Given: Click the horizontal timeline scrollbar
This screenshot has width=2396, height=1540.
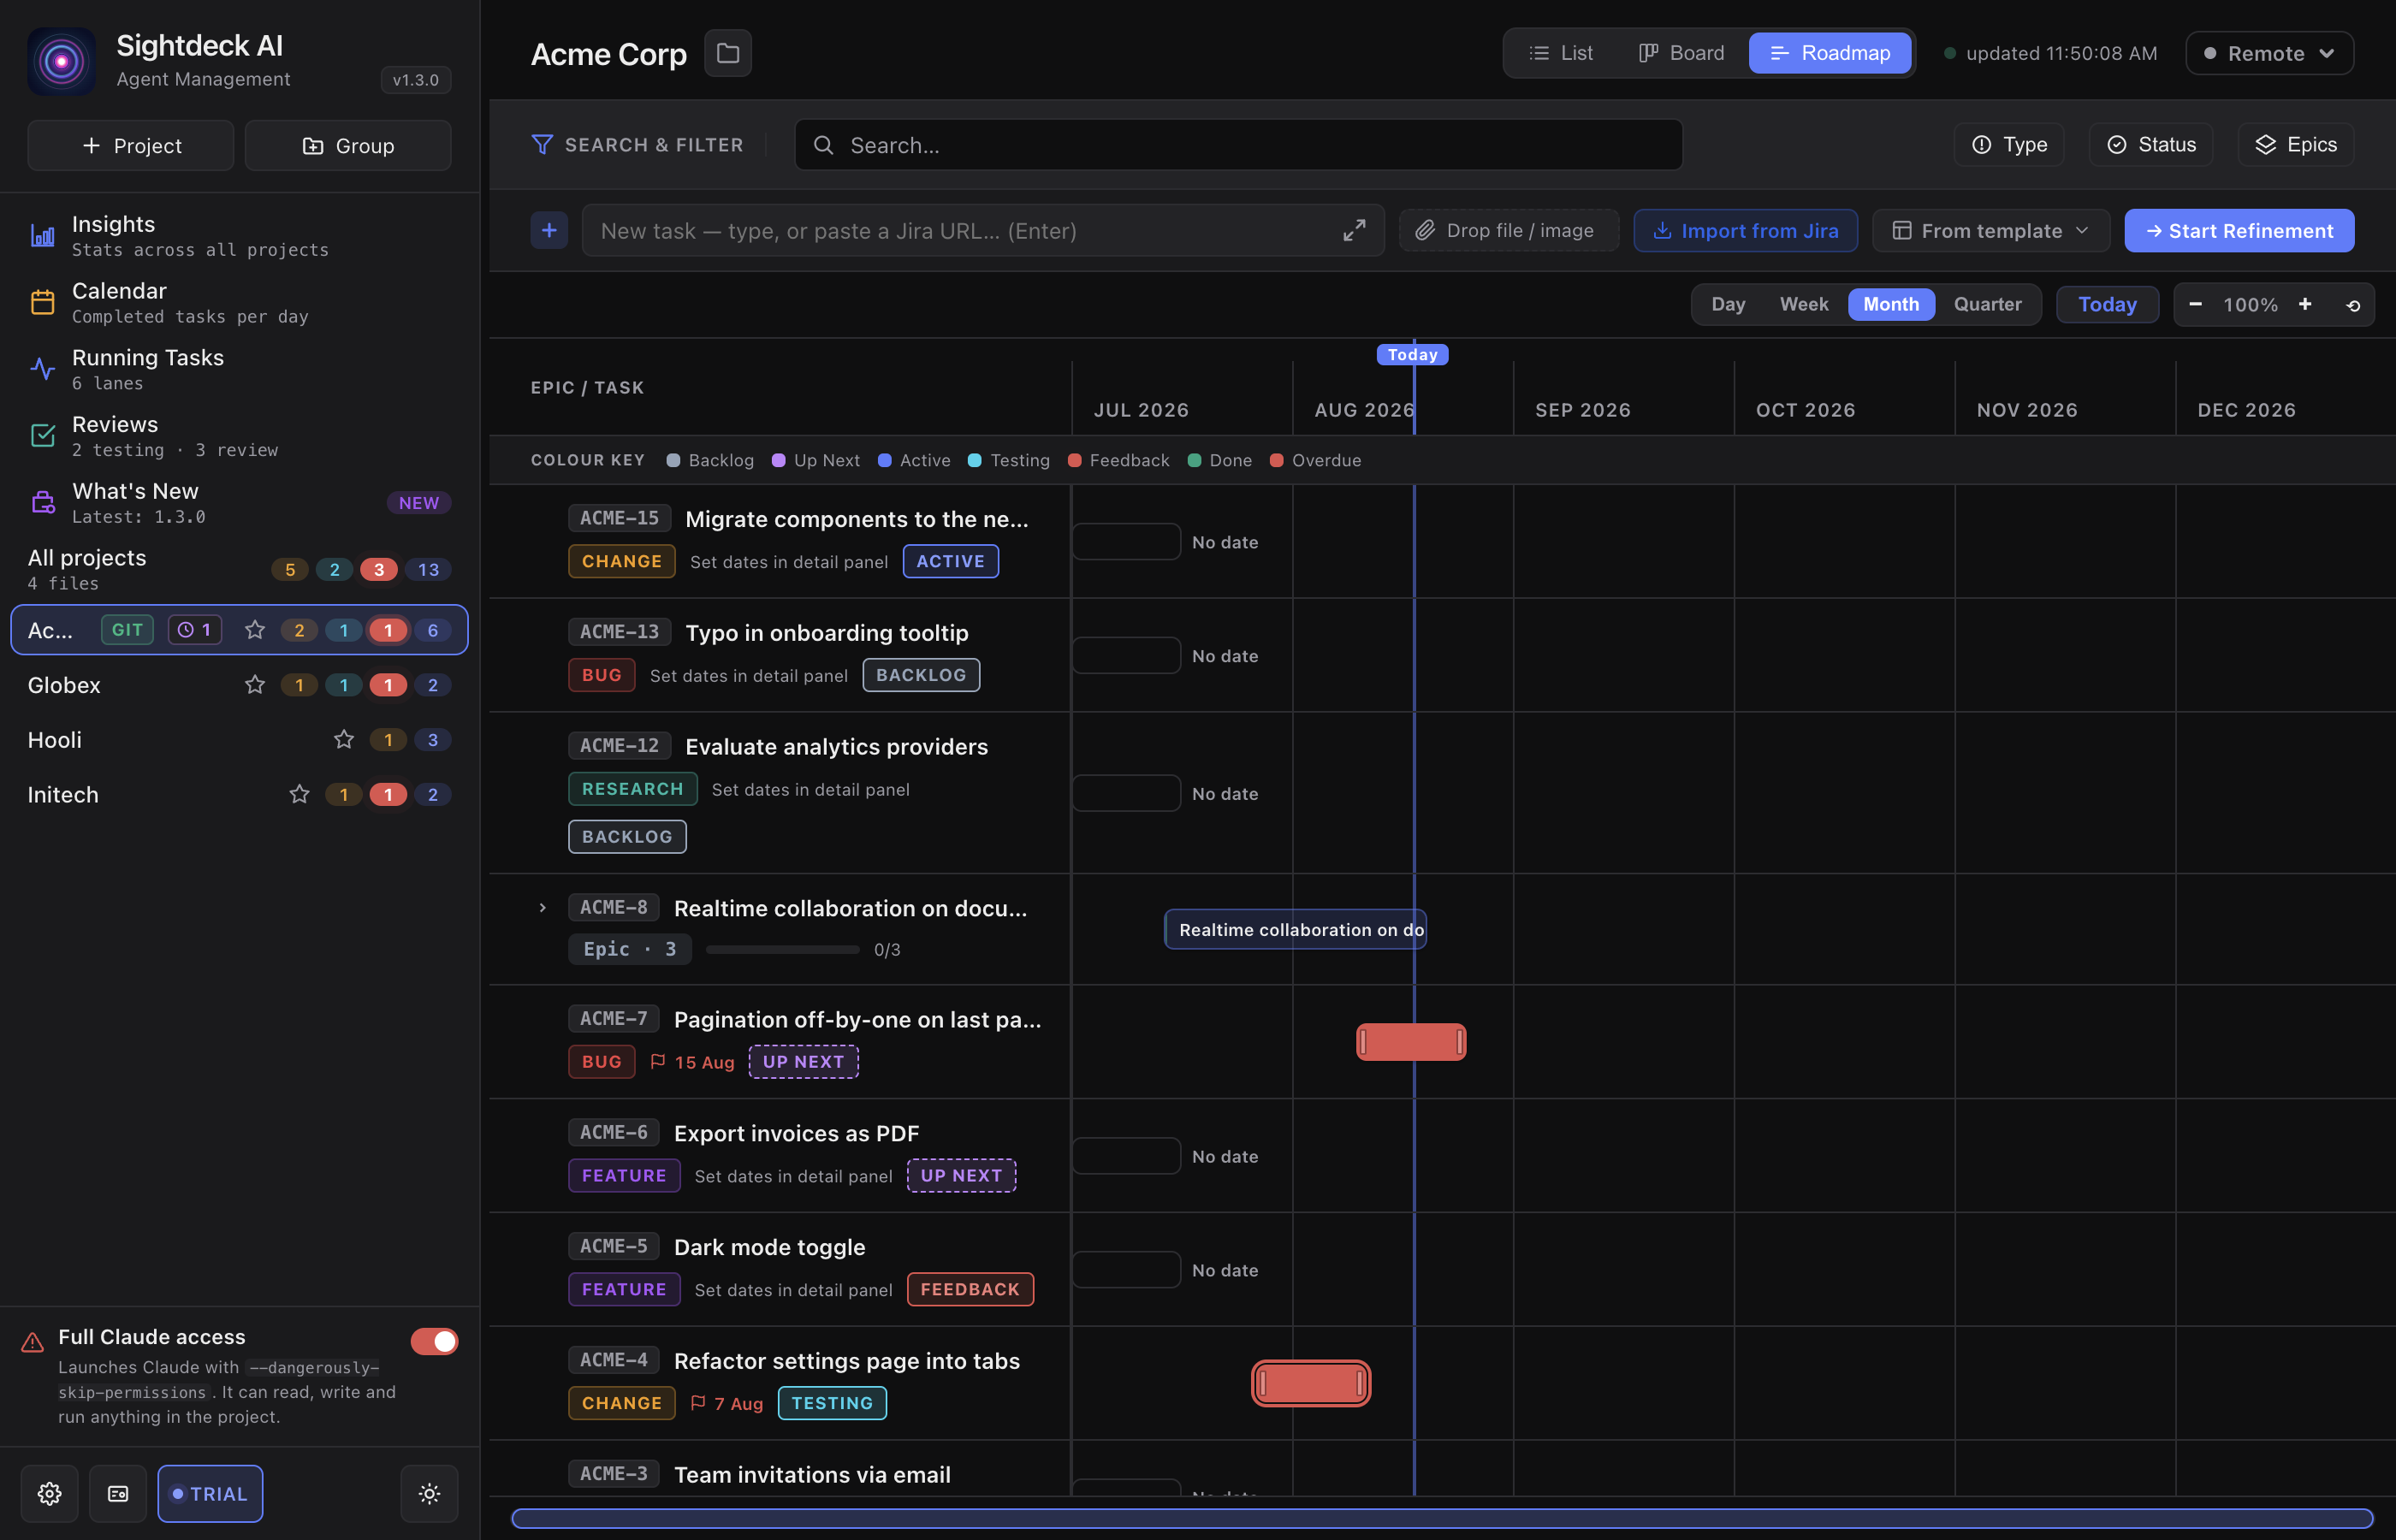Looking at the screenshot, I should [x=1442, y=1518].
